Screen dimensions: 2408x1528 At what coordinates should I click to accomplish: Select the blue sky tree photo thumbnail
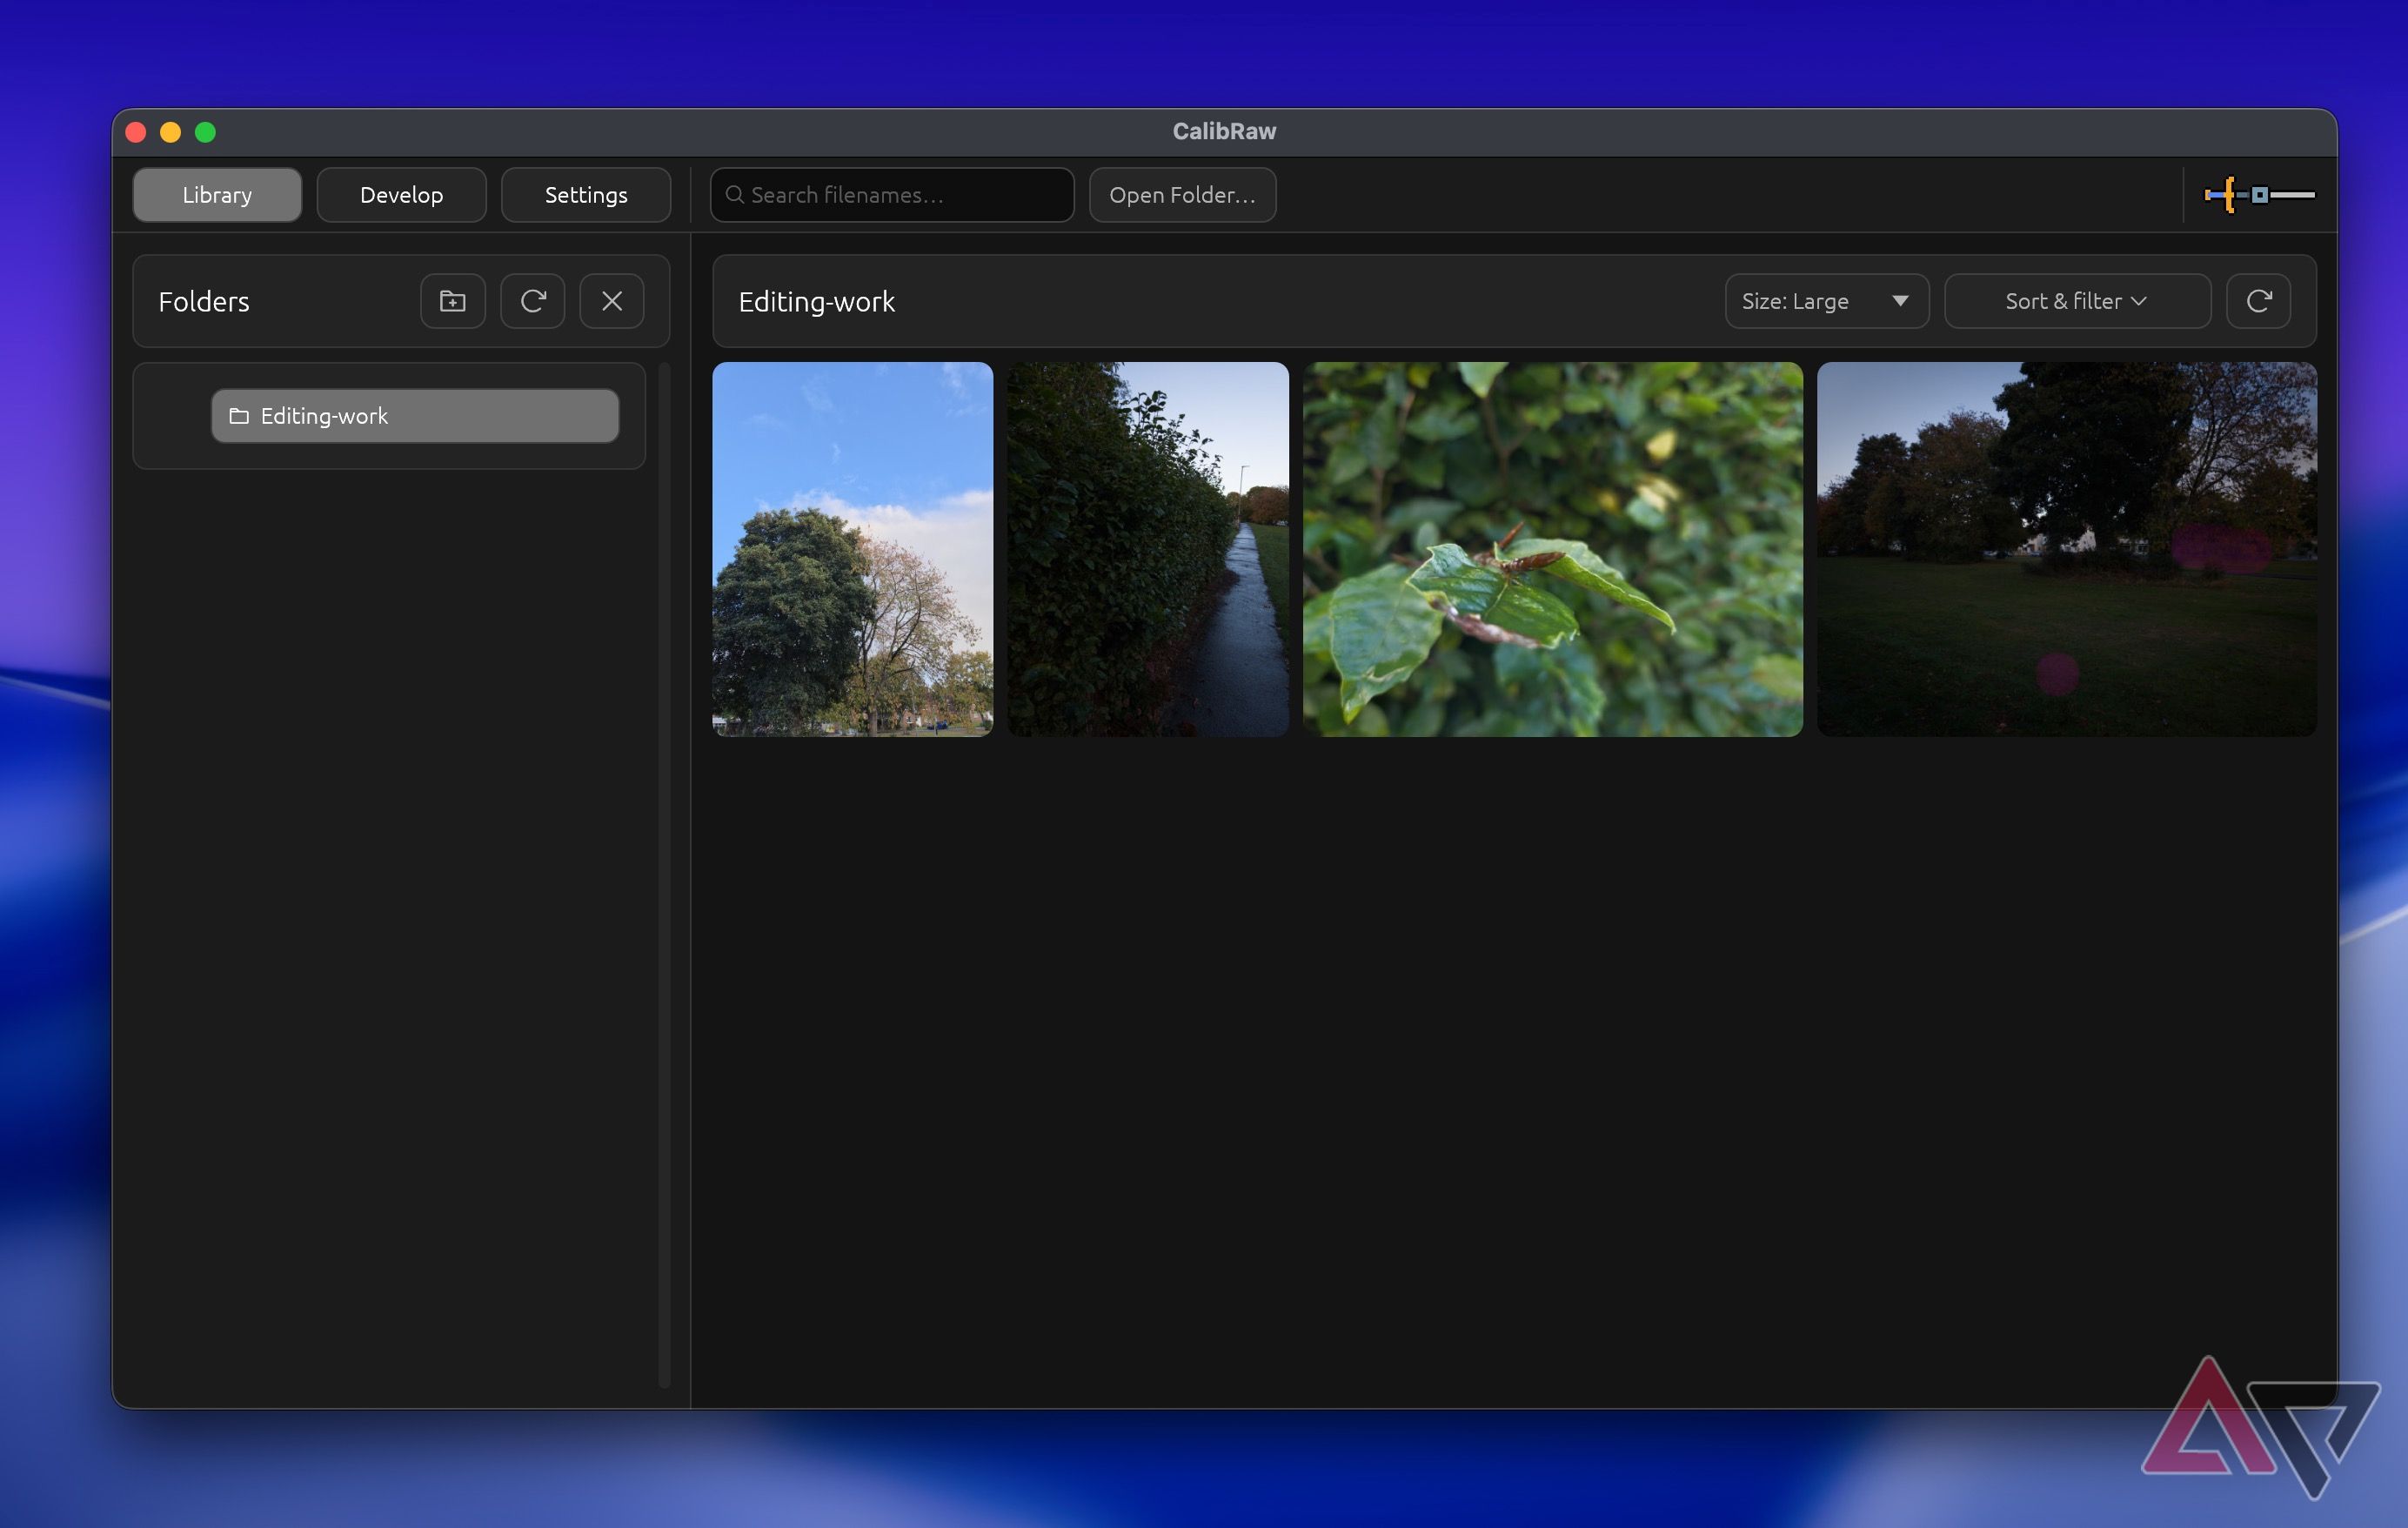tap(853, 549)
